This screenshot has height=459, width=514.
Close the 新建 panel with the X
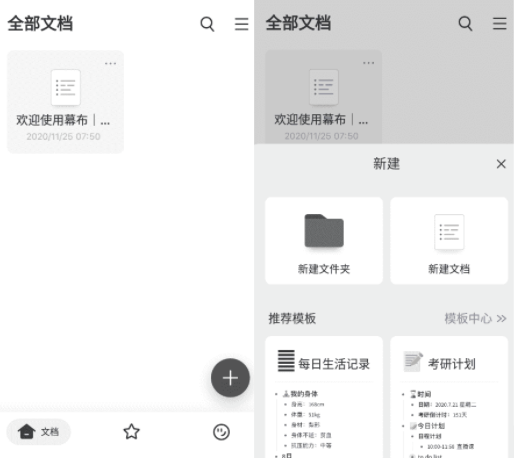(x=501, y=164)
